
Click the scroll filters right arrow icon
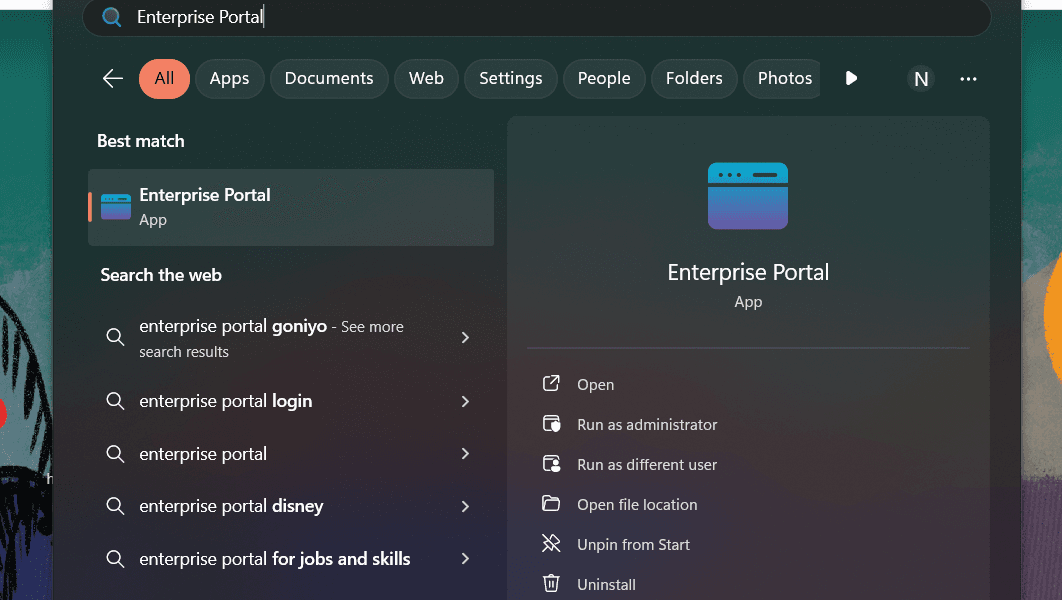click(x=851, y=79)
